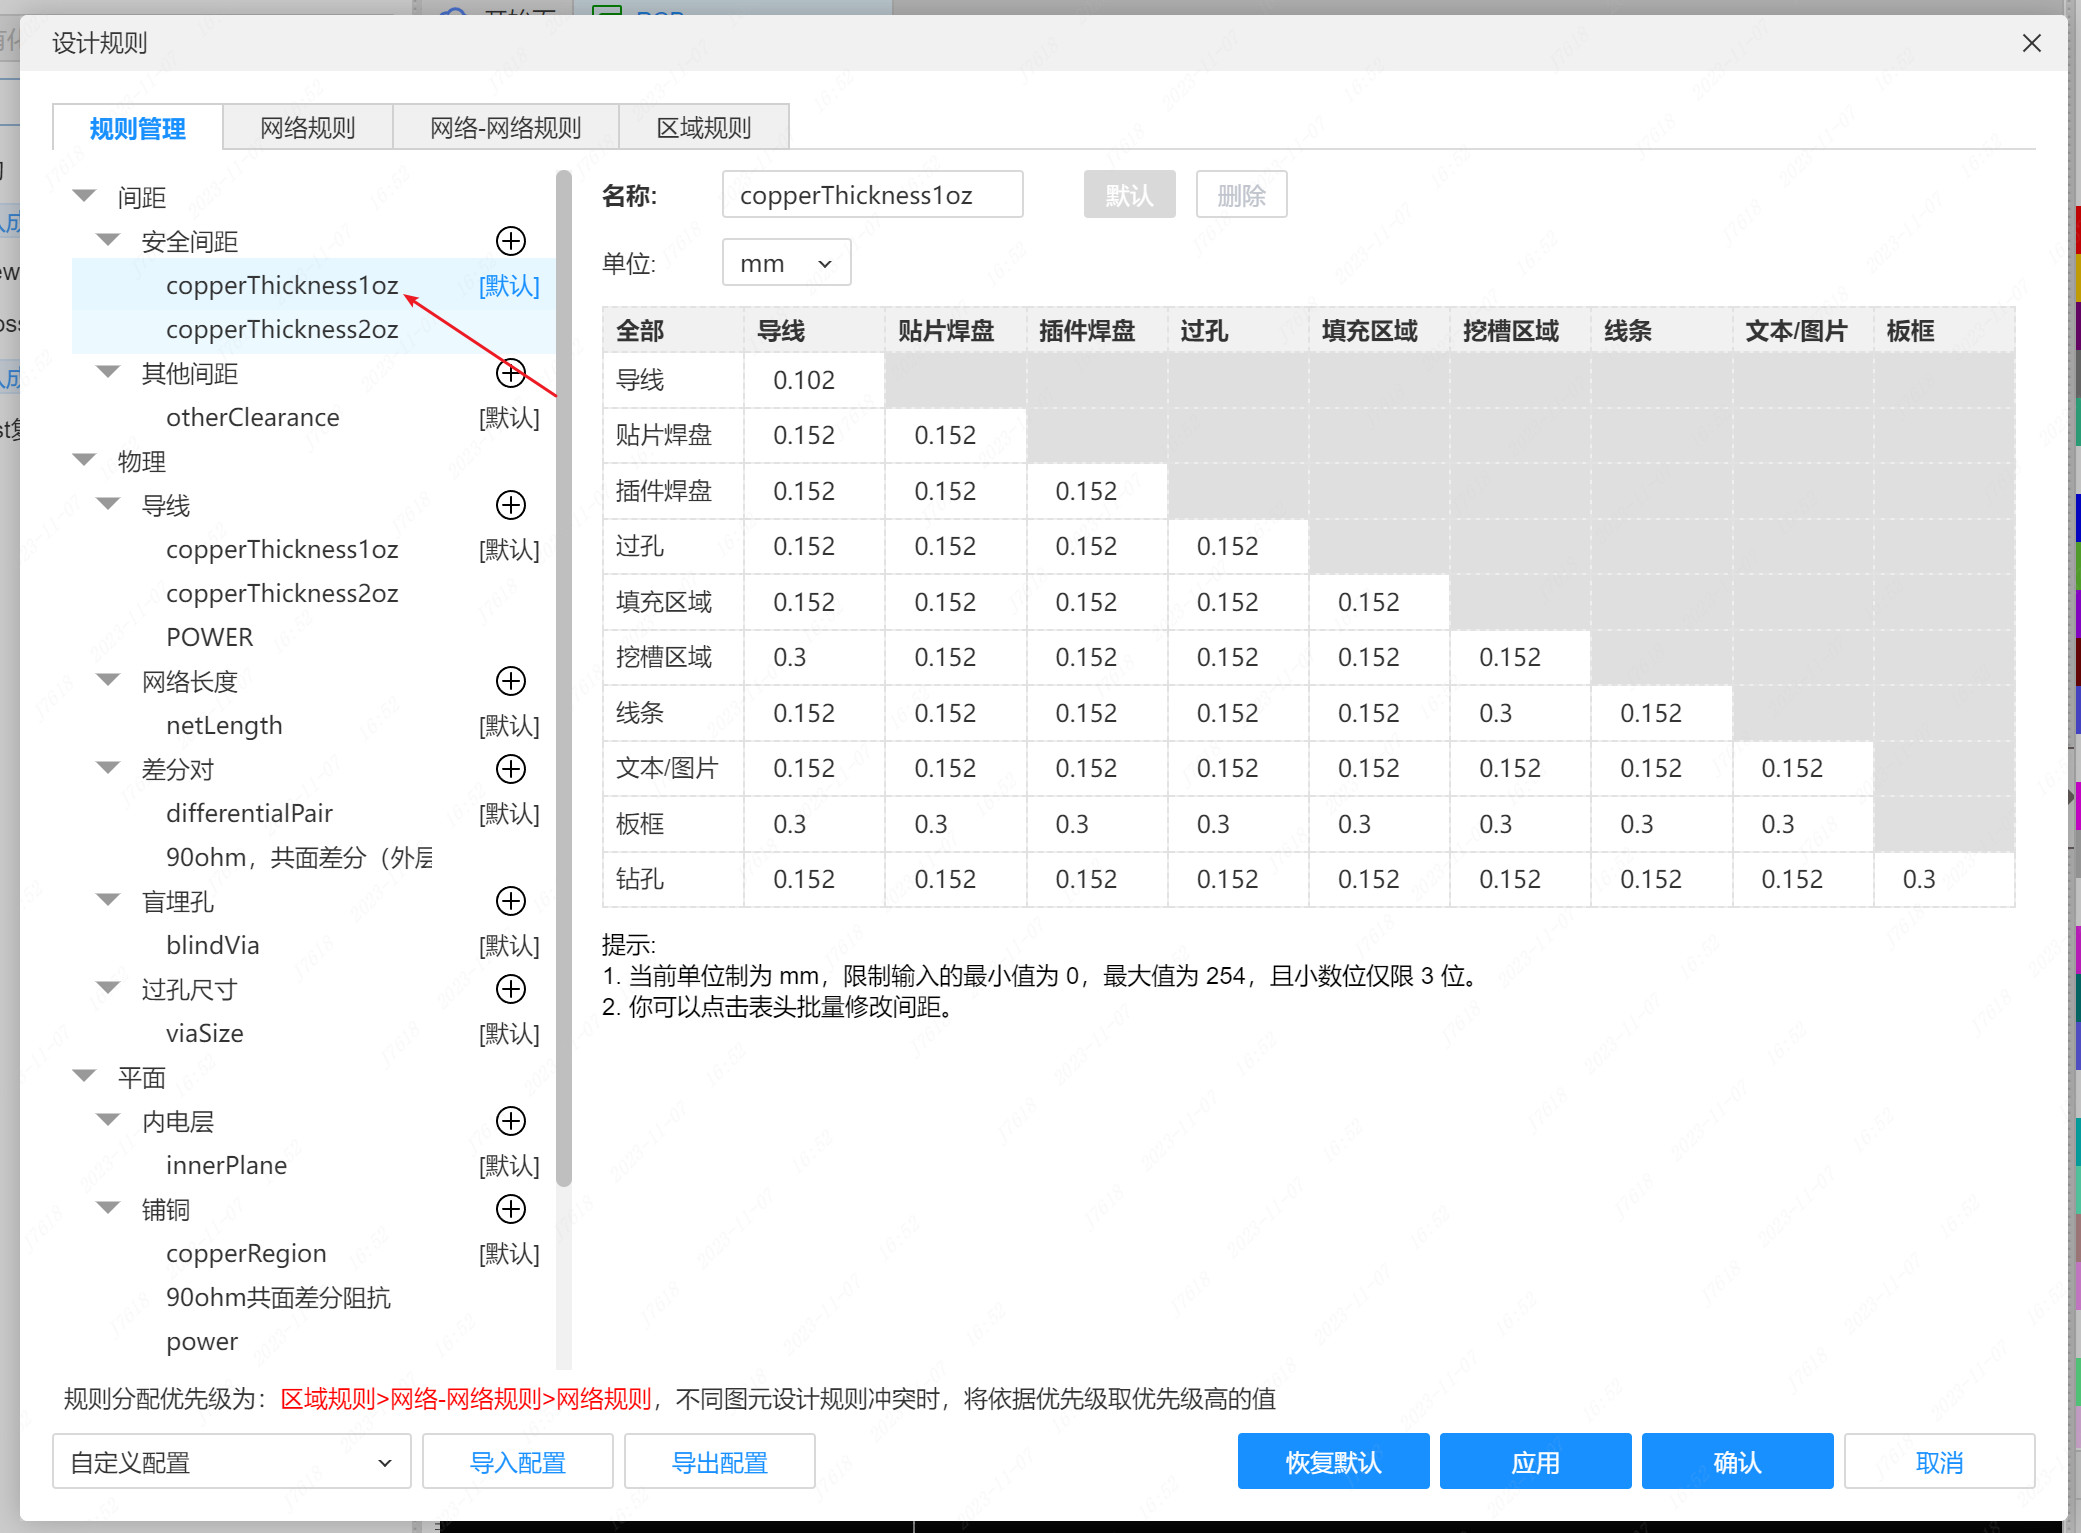Collapse the 其他间距 tree node
The width and height of the screenshot is (2081, 1533).
point(108,372)
